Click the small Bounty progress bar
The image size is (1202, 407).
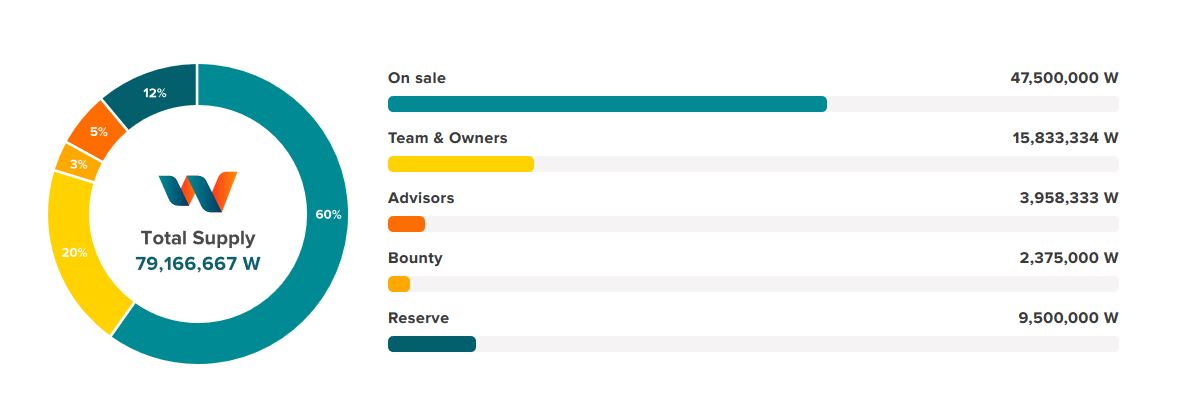[399, 284]
